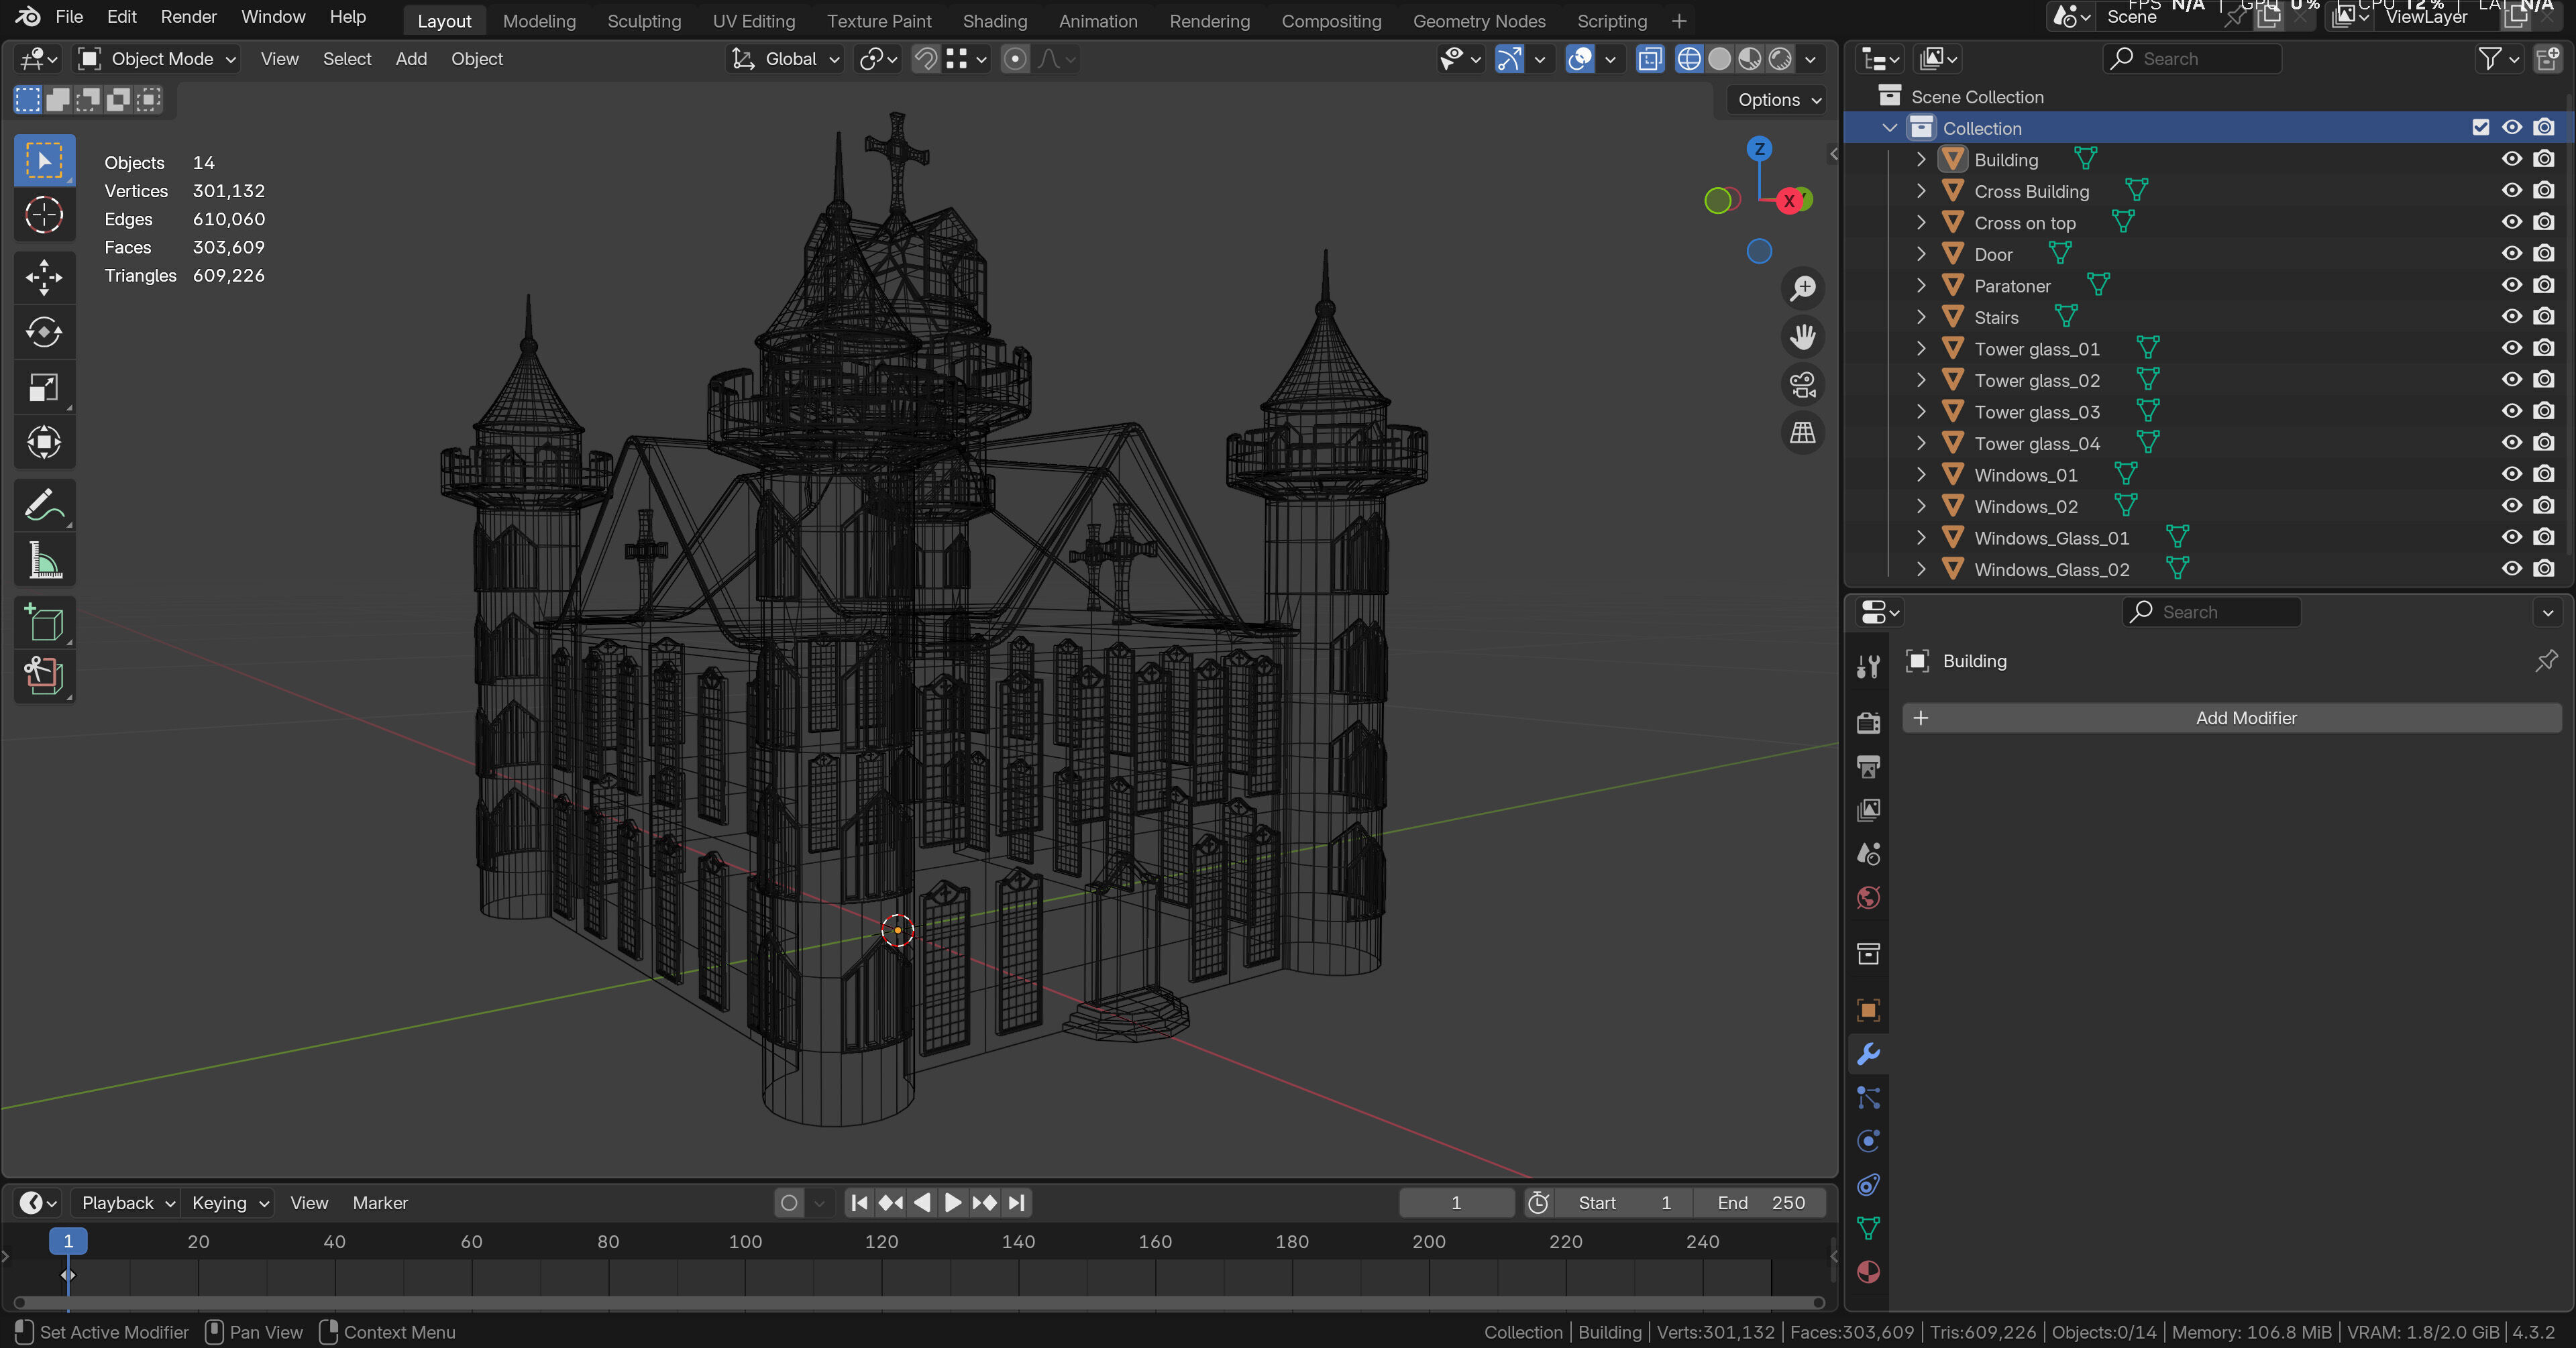Click the pan view hand icon
Image resolution: width=2576 pixels, height=1348 pixels.
pyautogui.click(x=1802, y=337)
